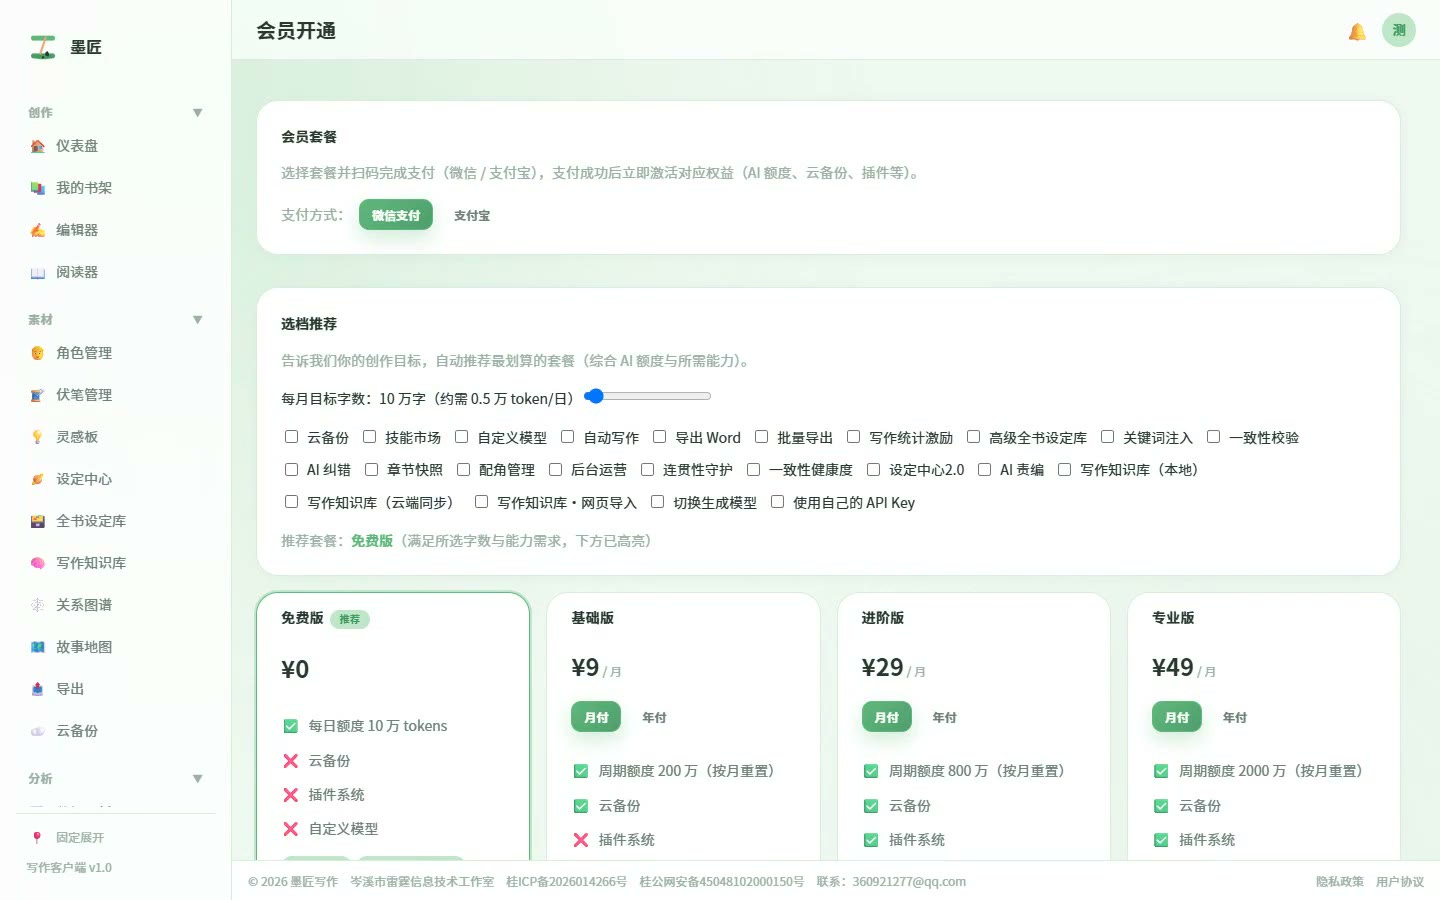Enable the 技能市场 checkbox
This screenshot has width=1440, height=900.
pyautogui.click(x=369, y=437)
